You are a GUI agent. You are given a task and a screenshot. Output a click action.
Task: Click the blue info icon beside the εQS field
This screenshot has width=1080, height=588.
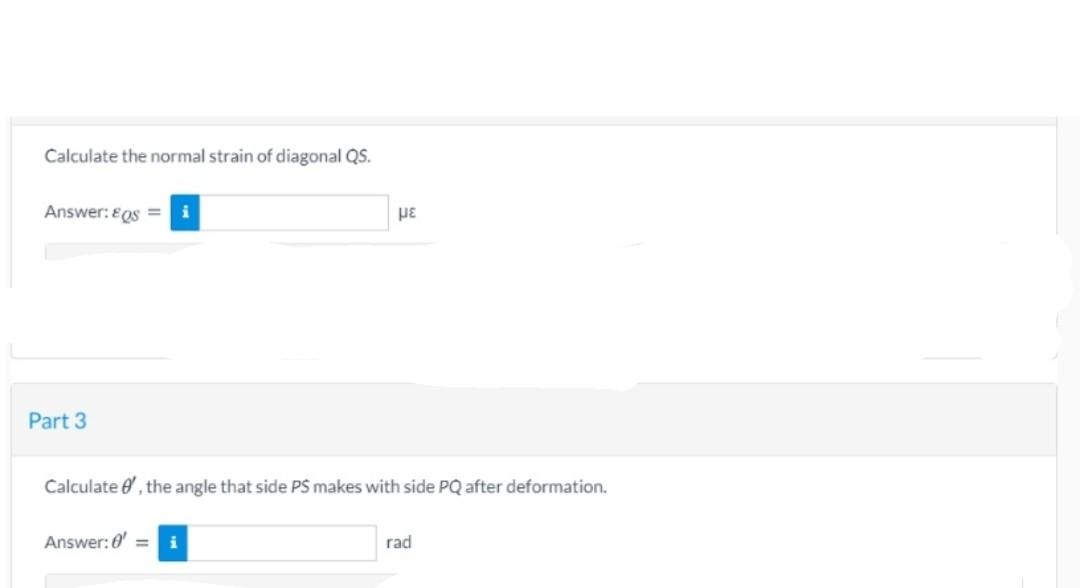coord(185,212)
